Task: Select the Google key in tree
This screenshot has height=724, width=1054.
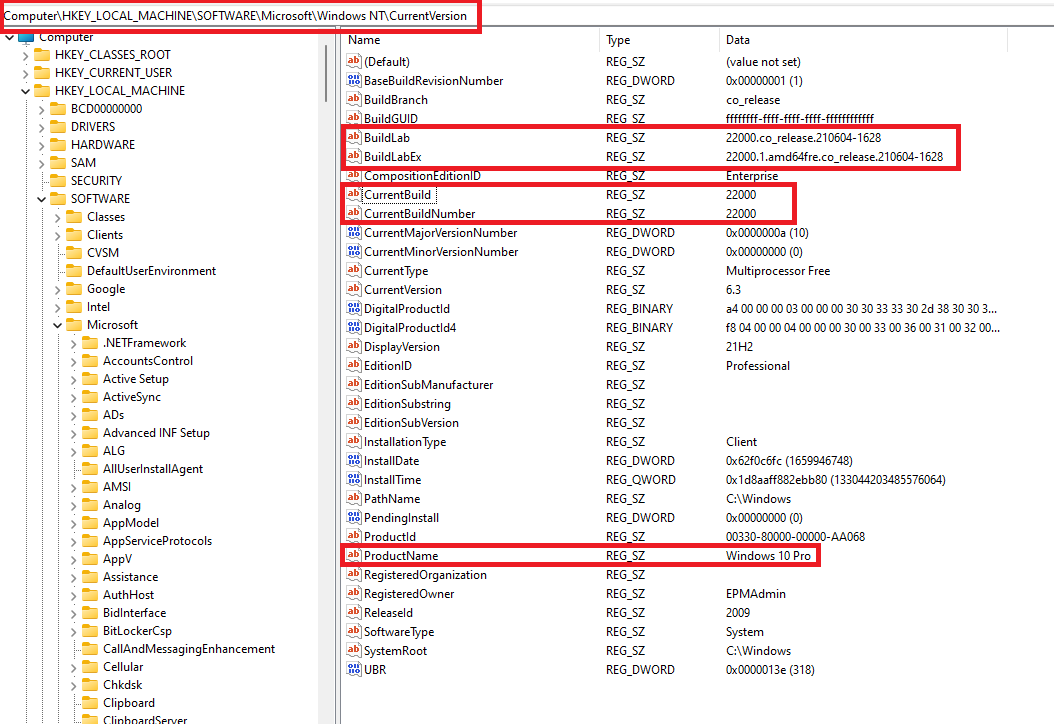Action: 106,289
